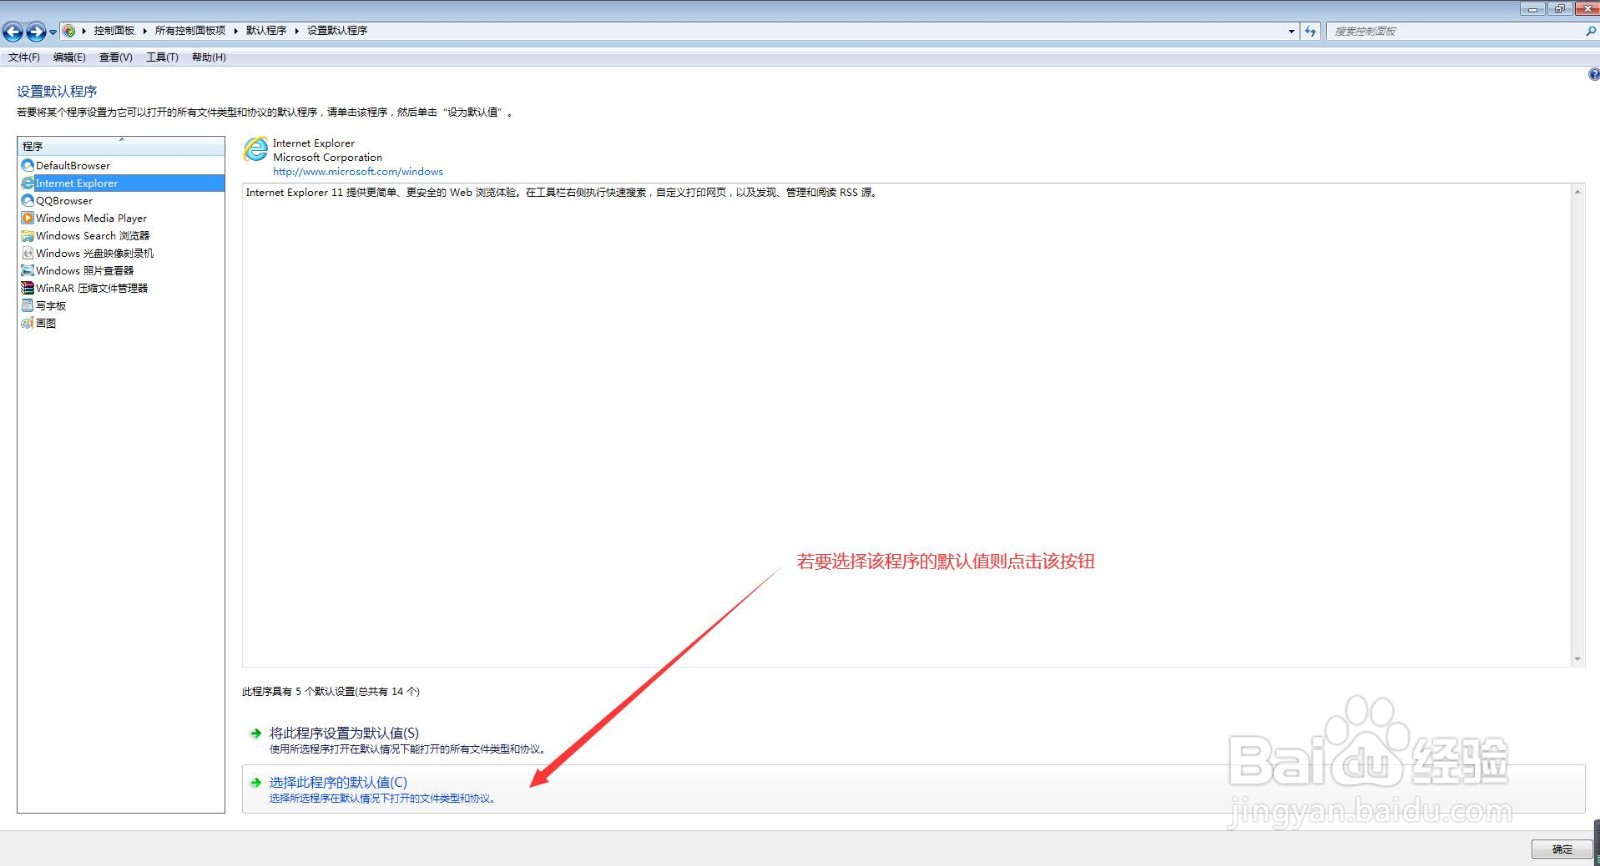Click the blue help question mark icon
This screenshot has width=1600, height=866.
tap(1594, 75)
